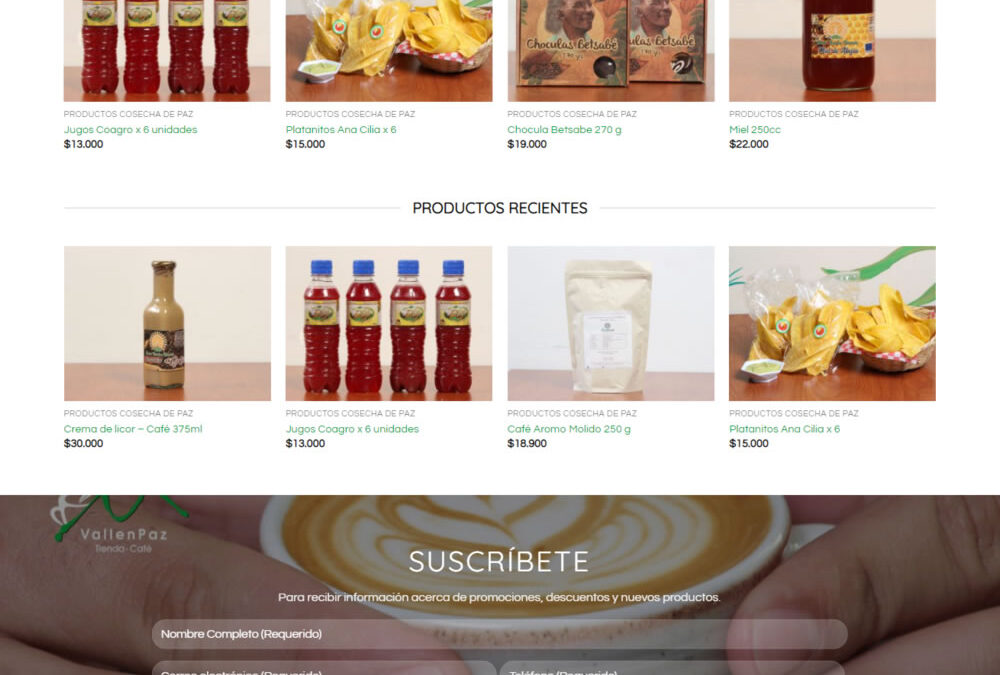Focus the Nombre Completo (Requerido) field
The image size is (1000, 675).
[x=499, y=634]
